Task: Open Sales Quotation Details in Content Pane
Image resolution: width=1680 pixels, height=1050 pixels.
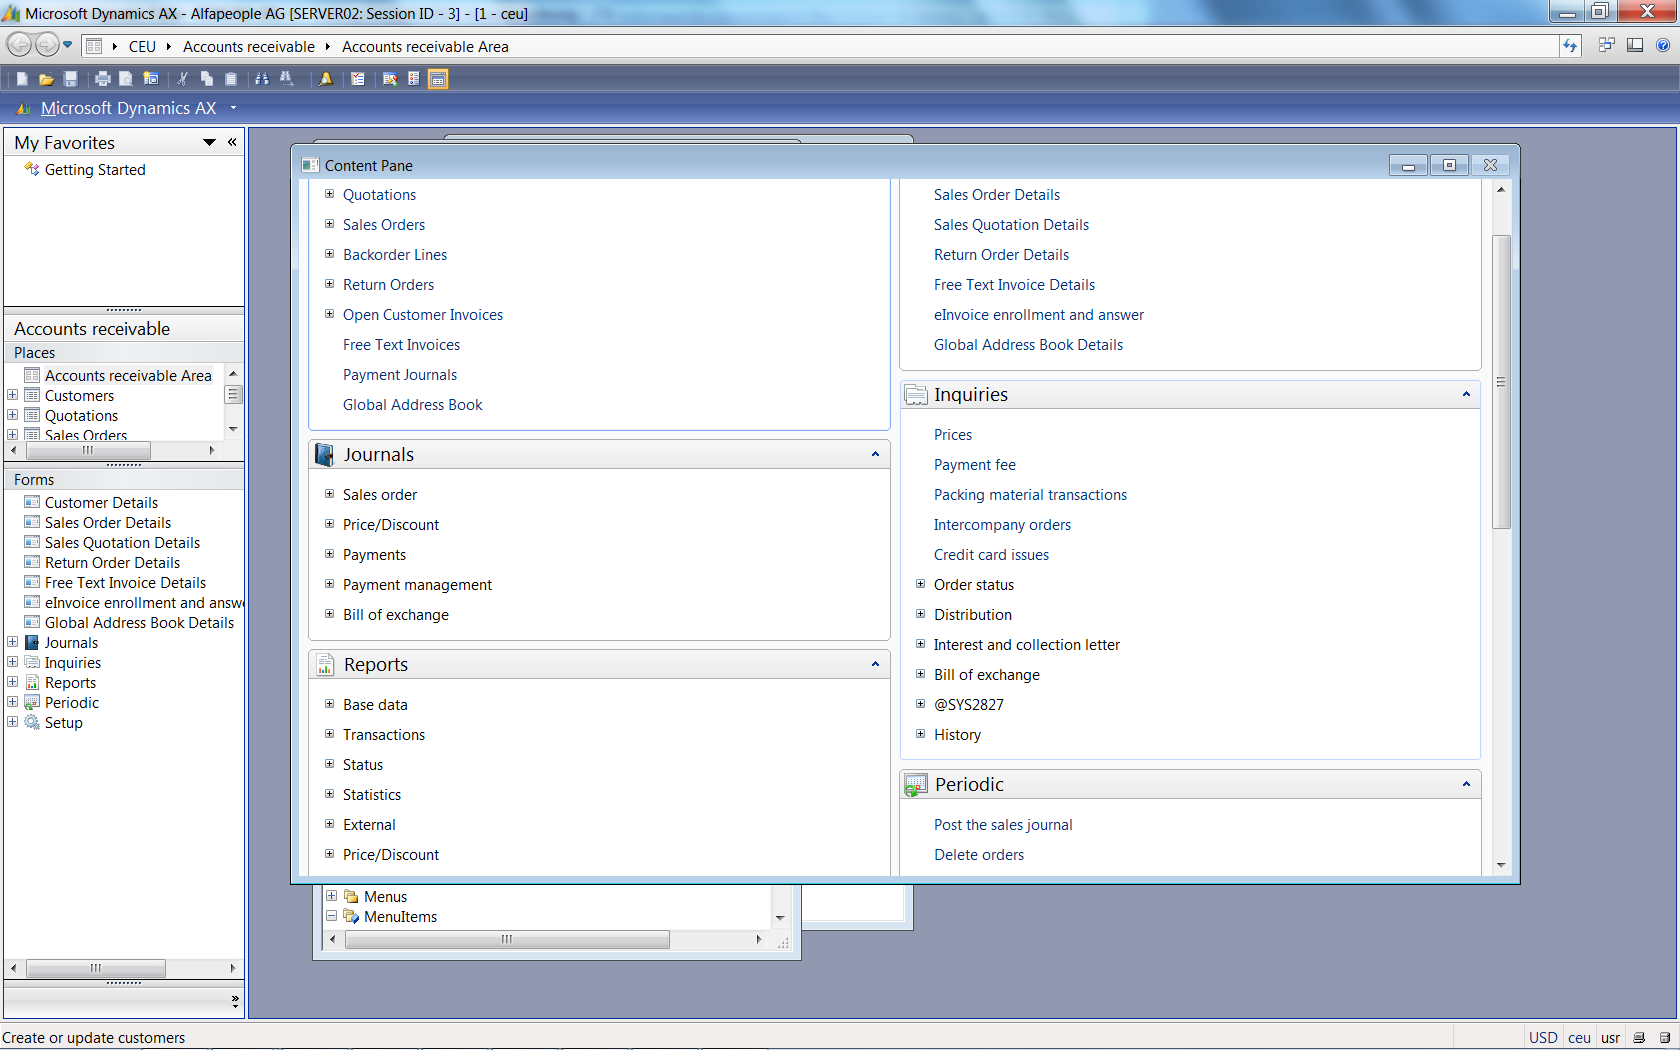Action: pos(1011,225)
